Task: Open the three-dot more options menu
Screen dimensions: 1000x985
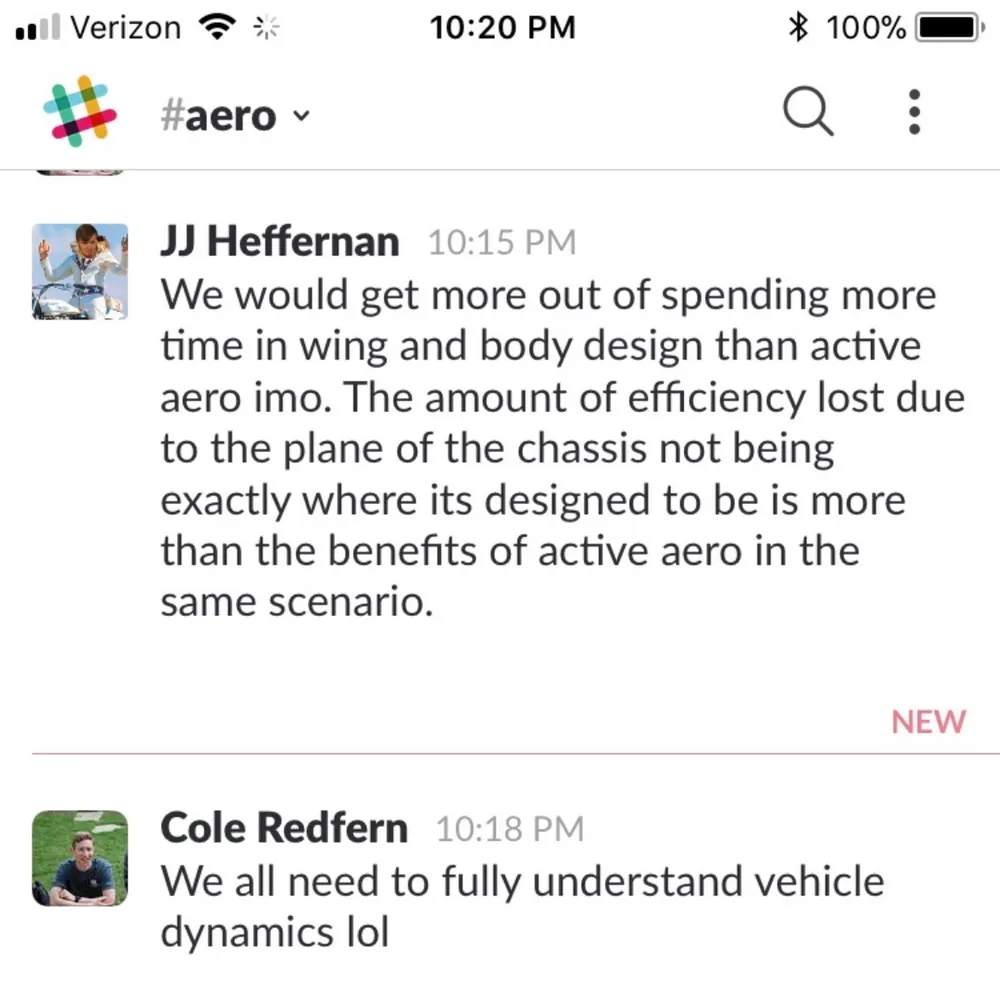Action: [914, 112]
